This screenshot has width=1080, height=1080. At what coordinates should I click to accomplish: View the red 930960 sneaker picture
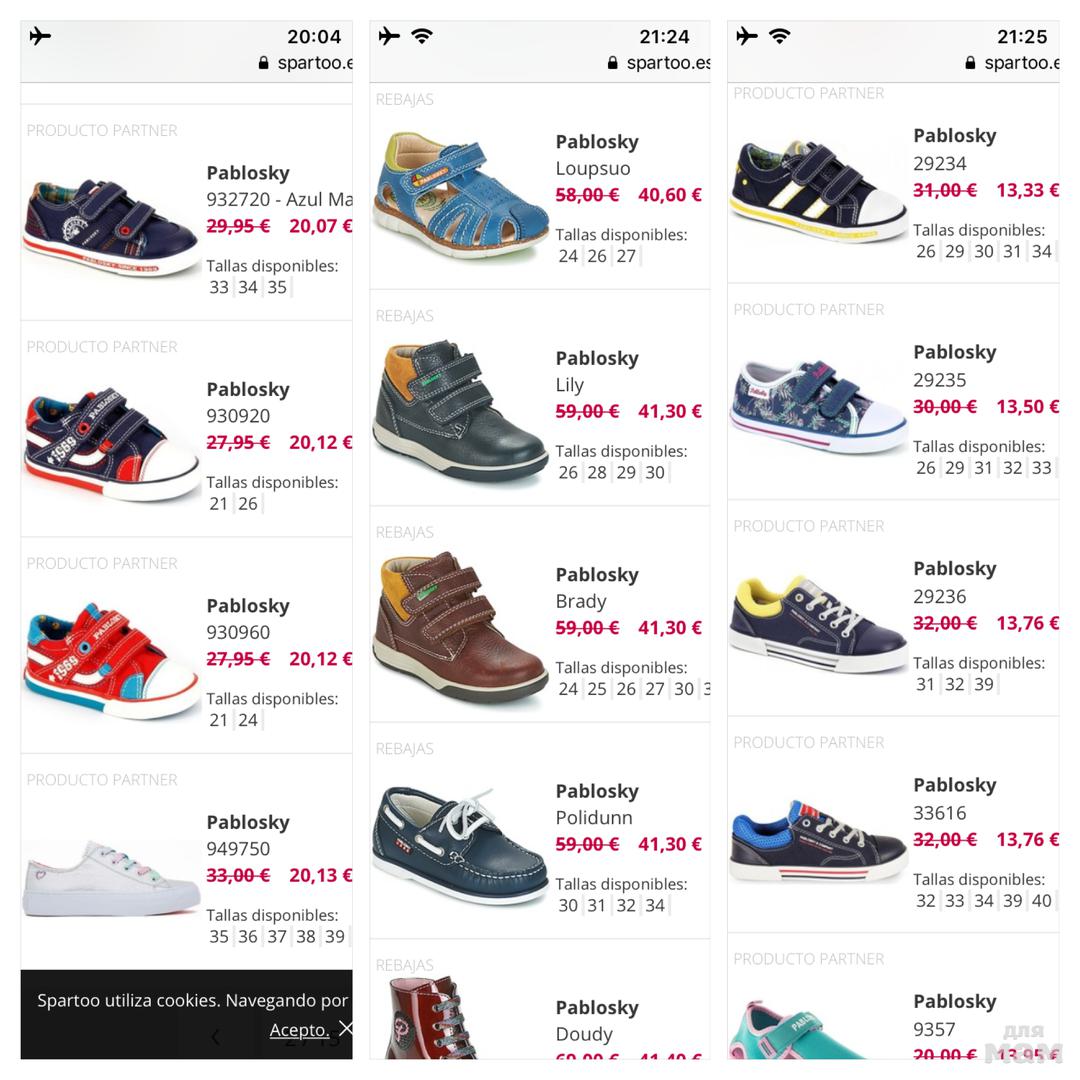pos(111,658)
